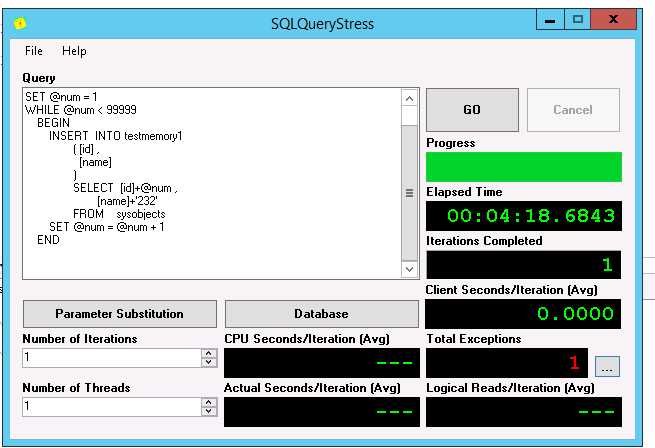
Task: Click the 'FROM sysobjects' query line
Action: click(x=119, y=214)
